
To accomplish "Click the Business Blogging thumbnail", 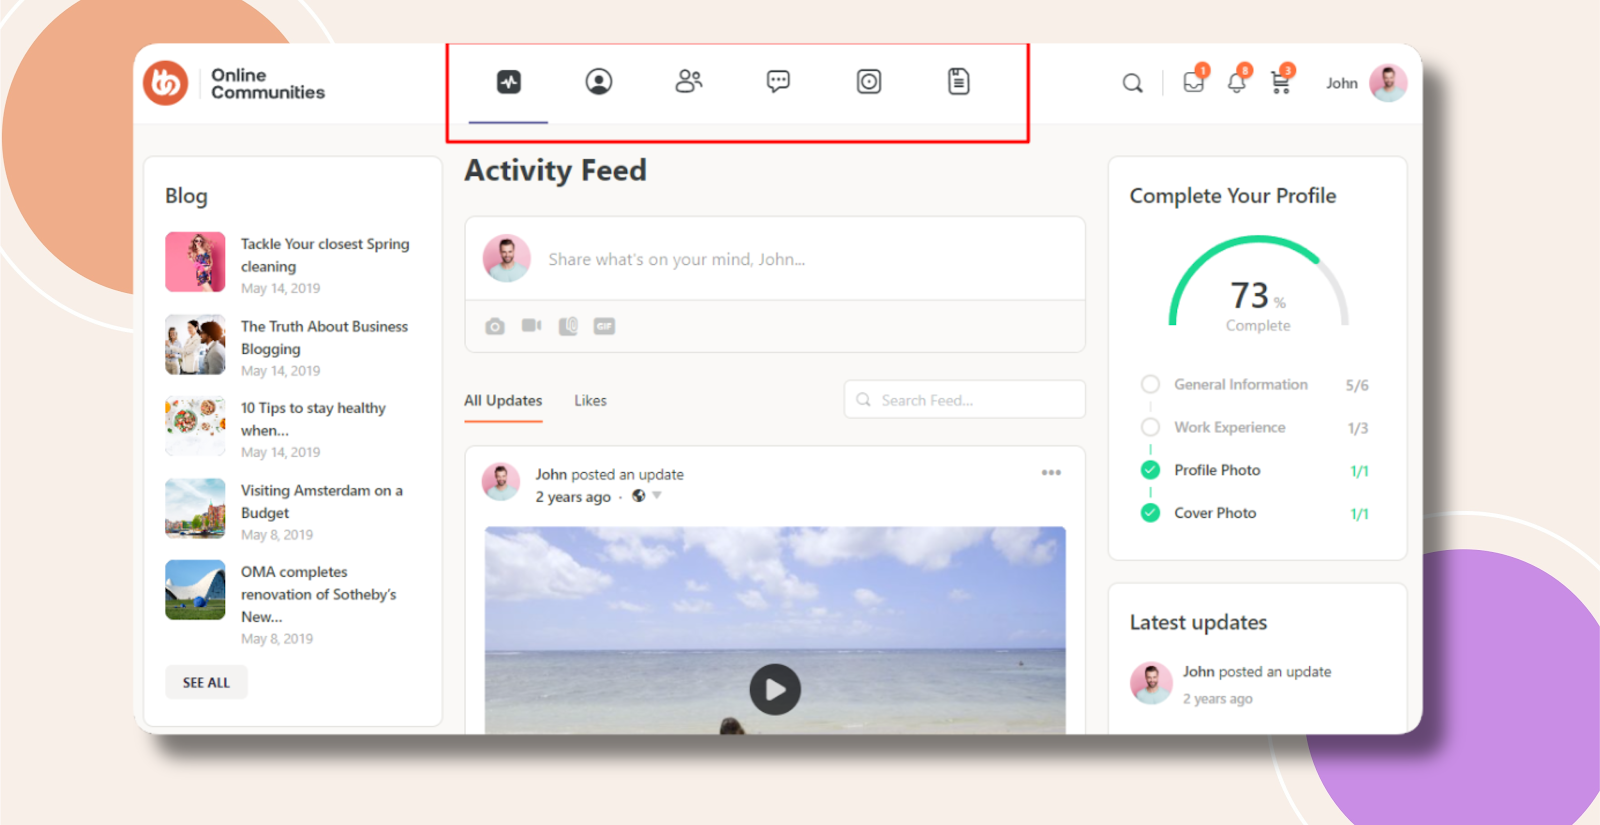I will 195,344.
